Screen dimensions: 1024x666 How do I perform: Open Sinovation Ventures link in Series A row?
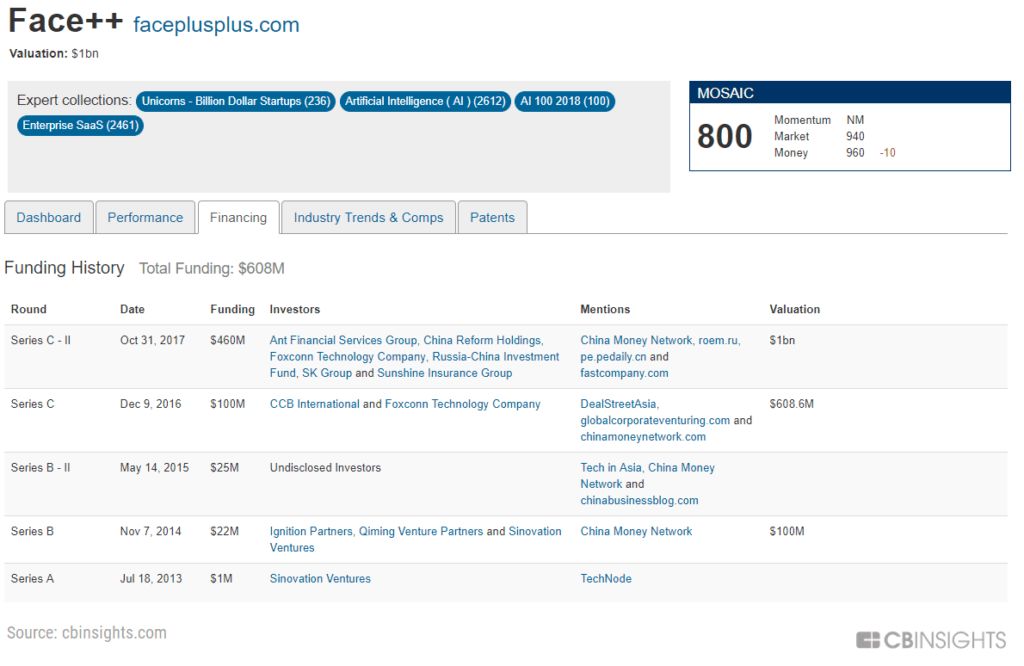[x=320, y=579]
